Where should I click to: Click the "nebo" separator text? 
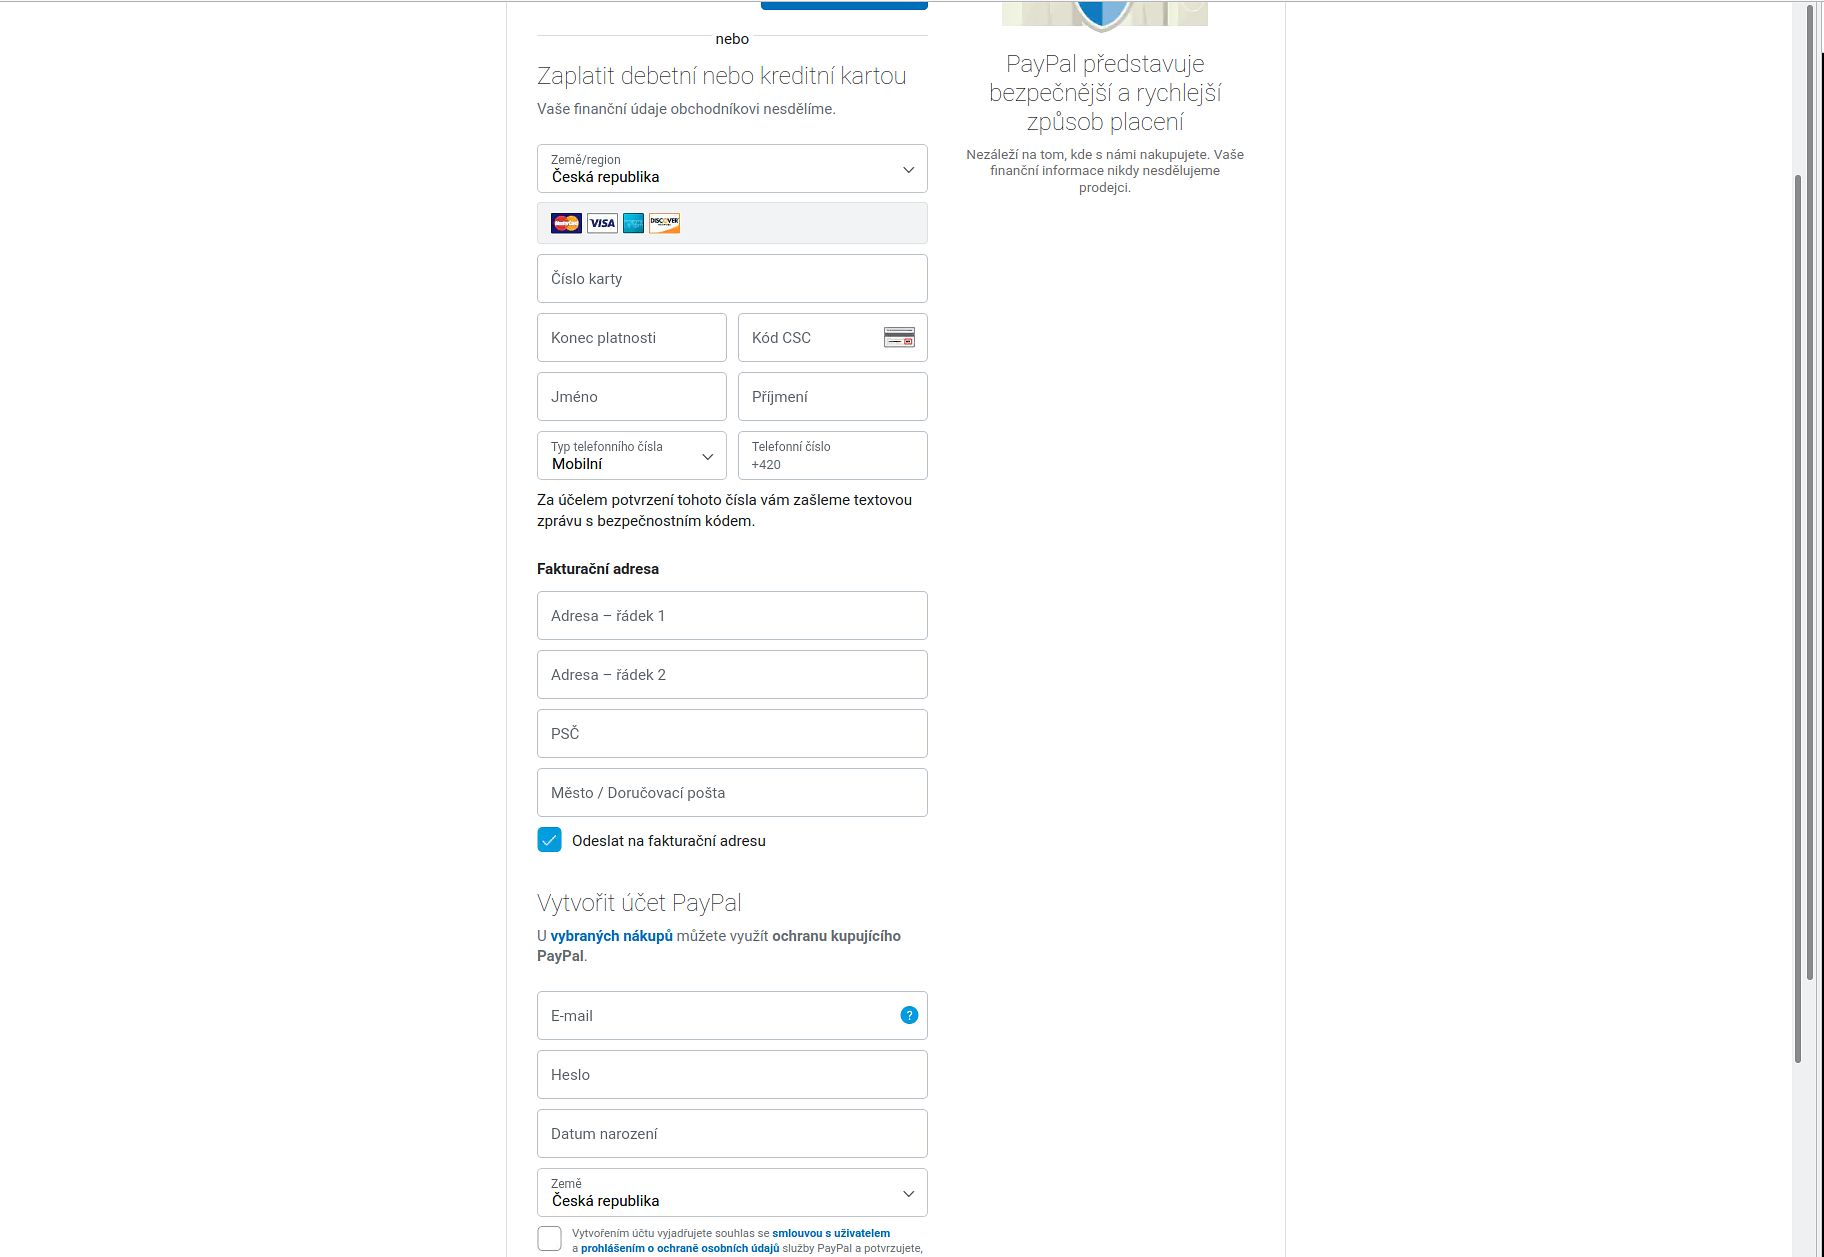732,39
